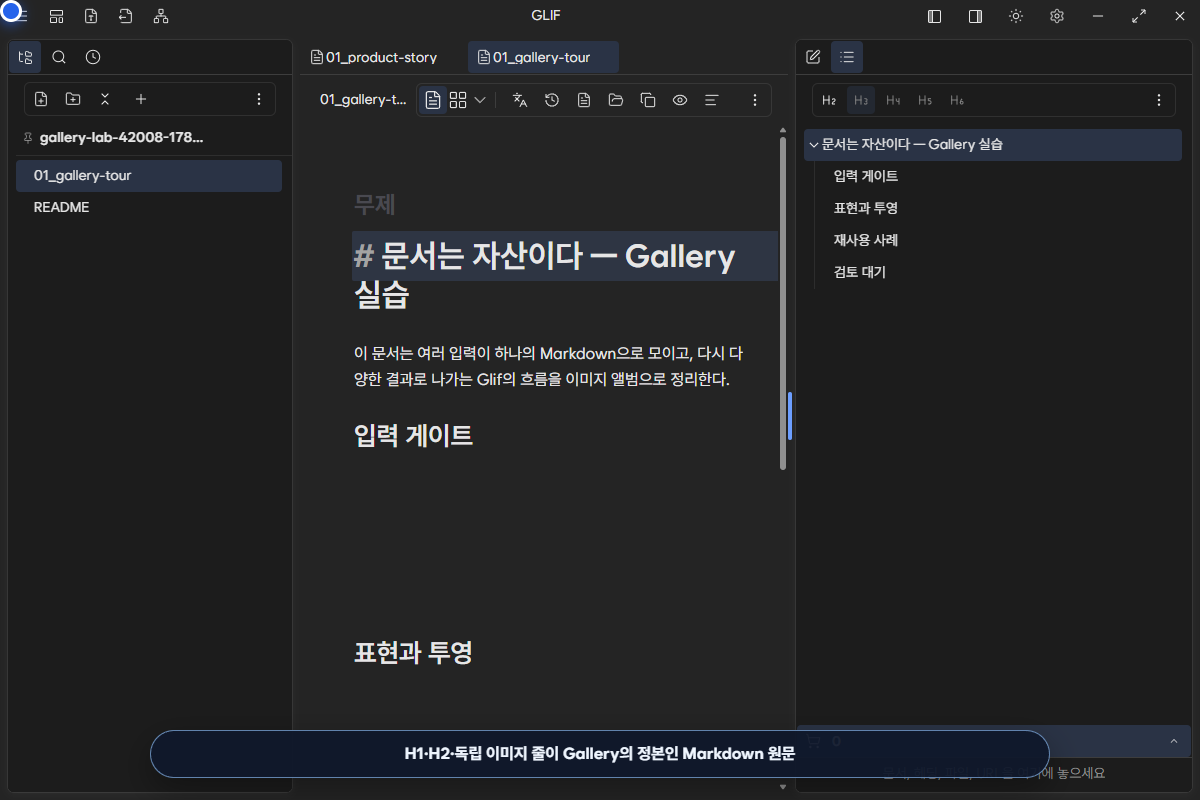The image size is (1200, 800).
Task: Open version history in editor toolbar
Action: (552, 100)
